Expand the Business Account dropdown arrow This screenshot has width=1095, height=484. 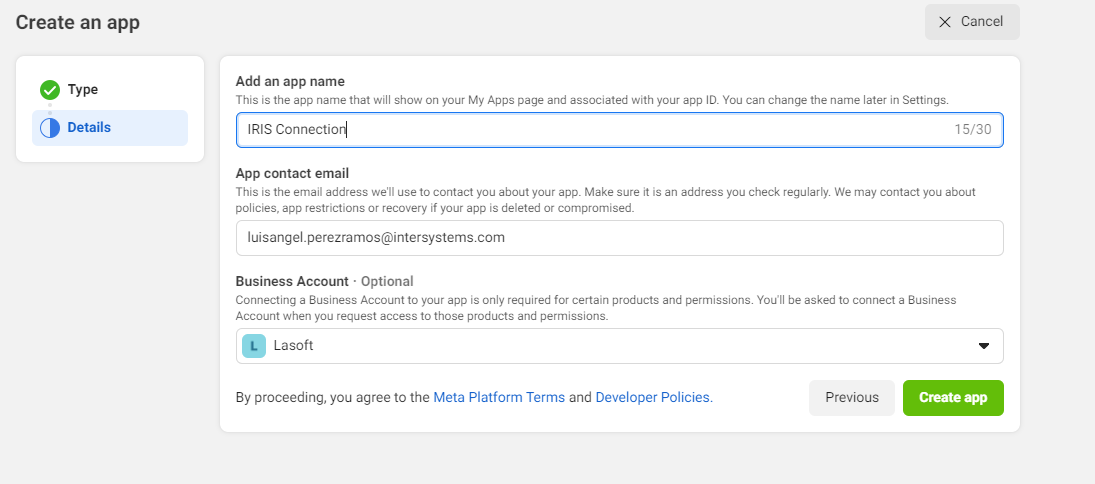(983, 346)
